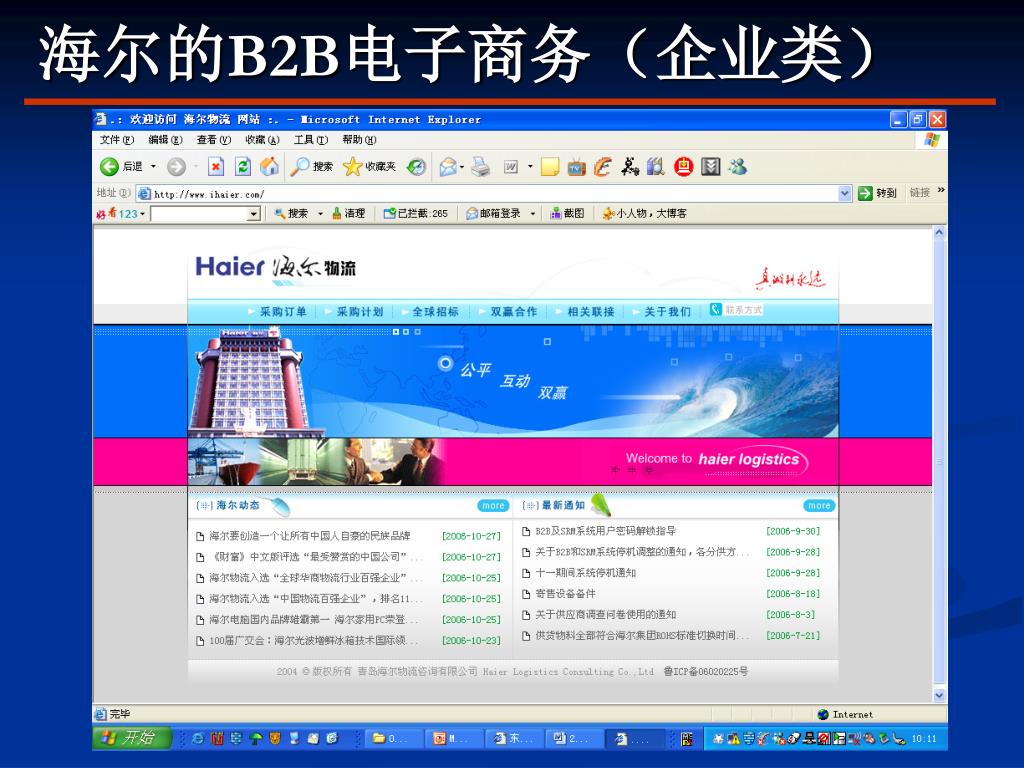Screen dimensions: 1024x768
Task: Click the Messenger people icon in toolbar
Action: pos(738,167)
